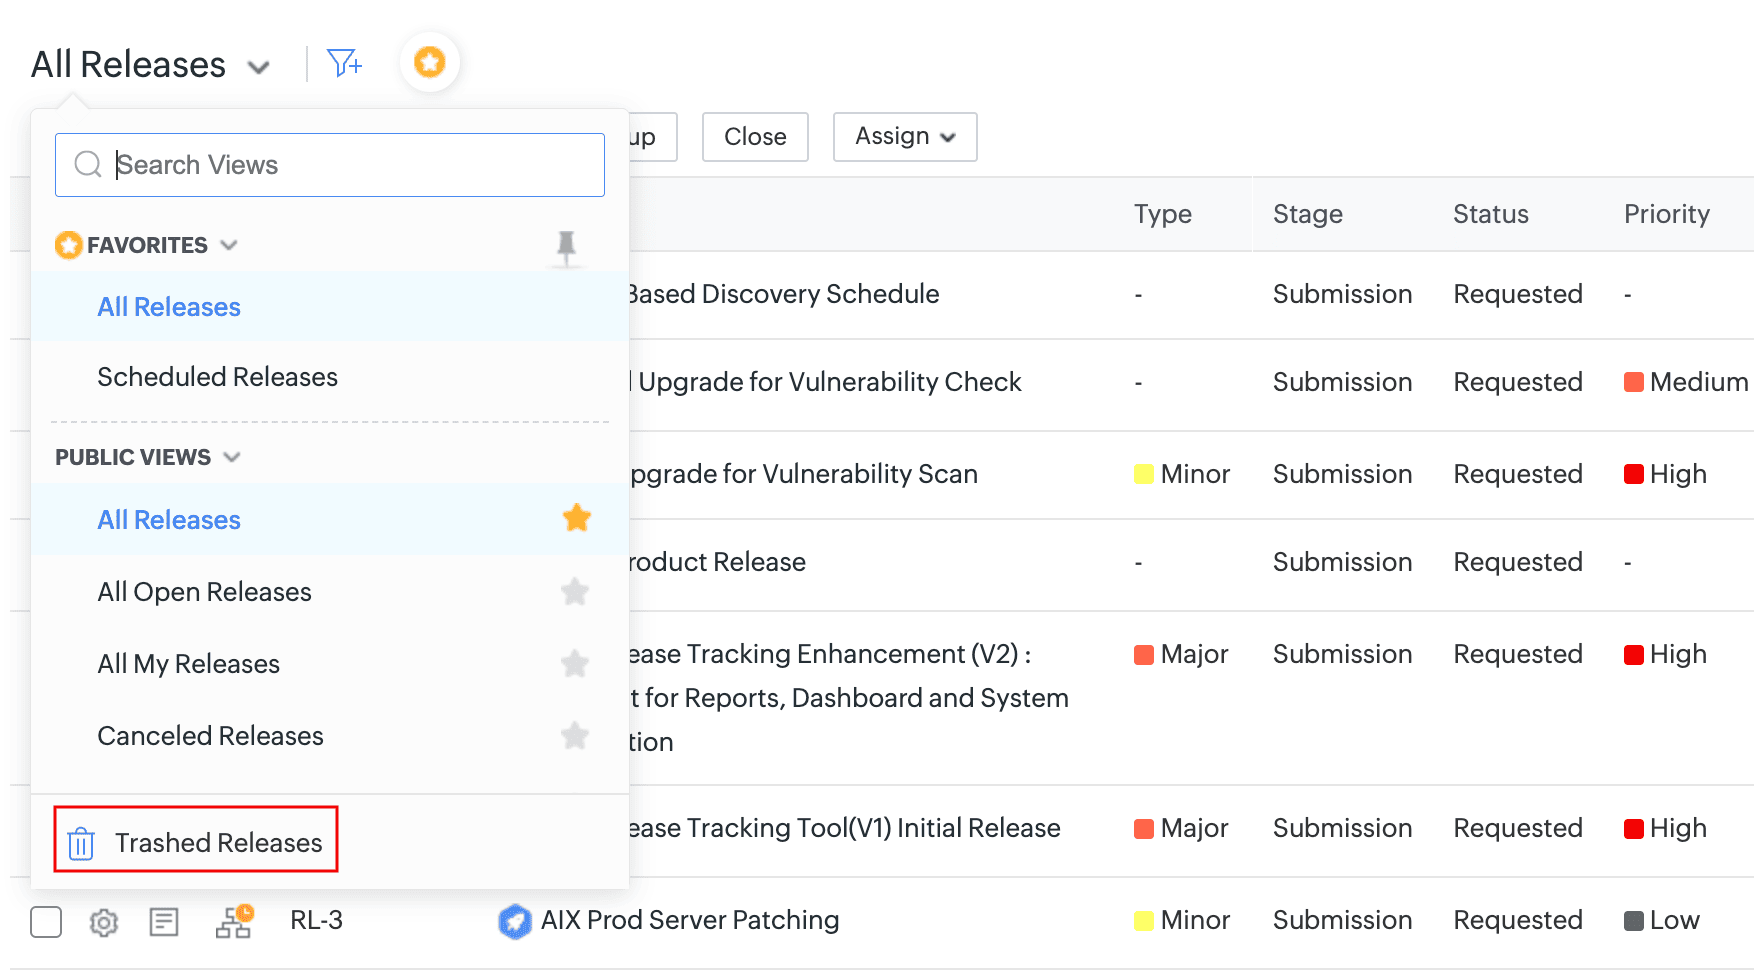Collapse the Public Views section
The width and height of the screenshot is (1754, 980).
point(232,457)
